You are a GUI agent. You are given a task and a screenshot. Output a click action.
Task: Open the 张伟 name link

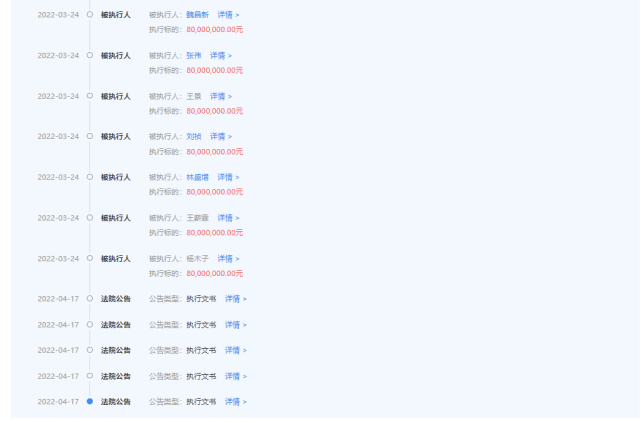[x=193, y=56]
